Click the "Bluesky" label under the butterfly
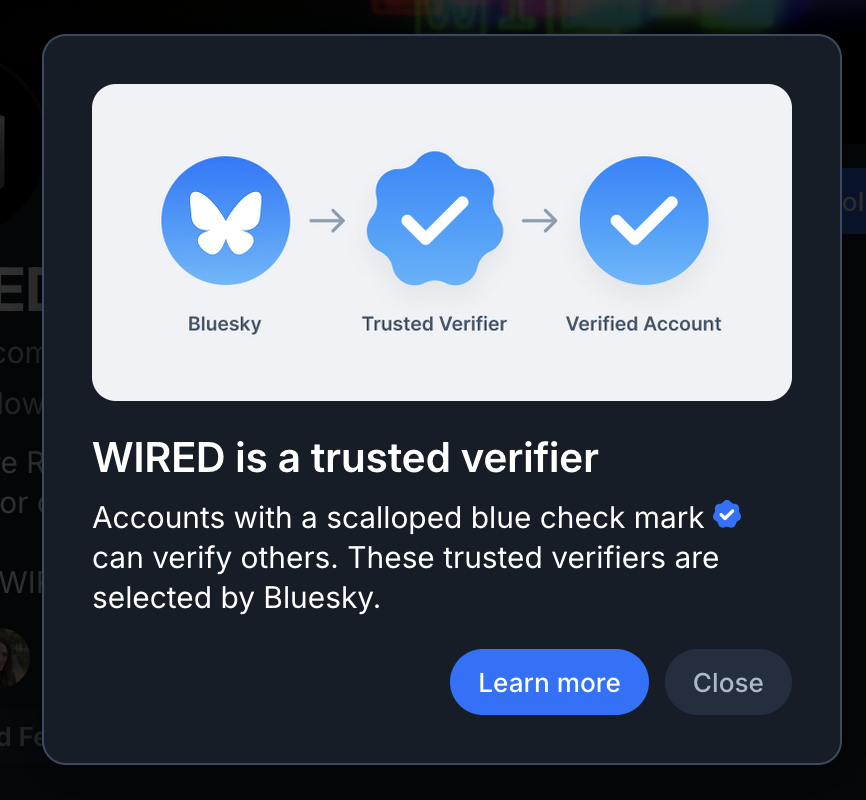 pos(225,324)
